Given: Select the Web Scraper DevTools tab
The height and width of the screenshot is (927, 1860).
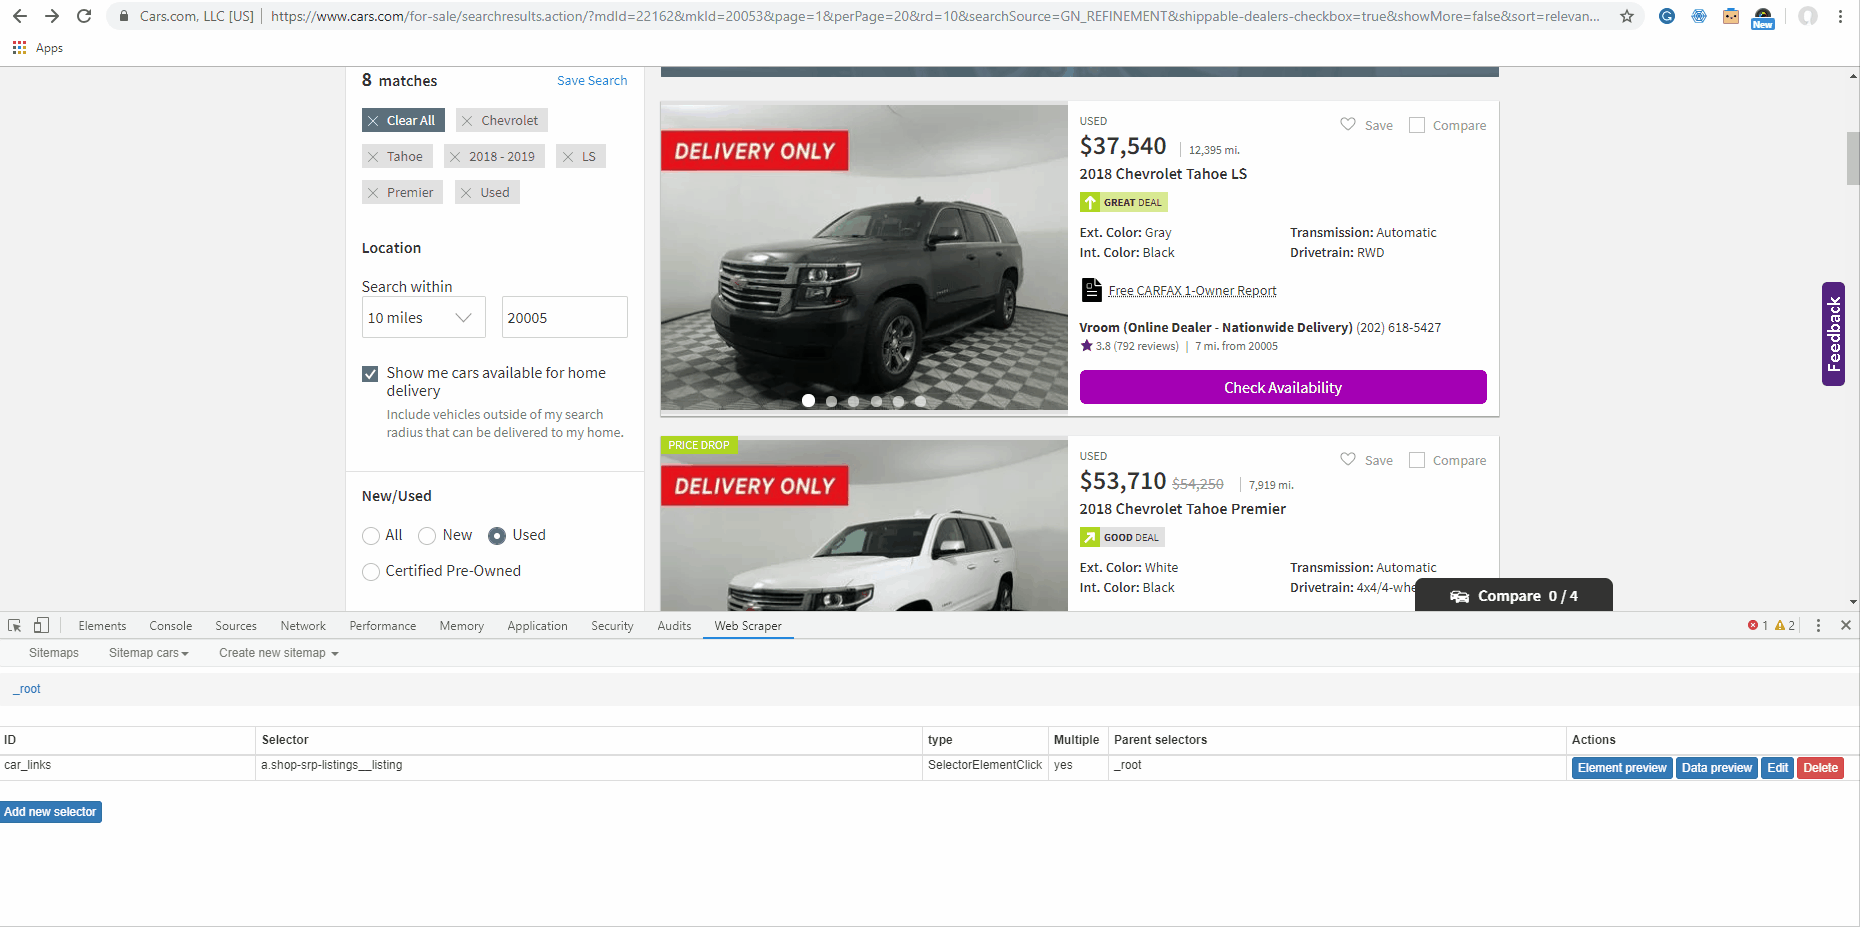Looking at the screenshot, I should pos(748,626).
